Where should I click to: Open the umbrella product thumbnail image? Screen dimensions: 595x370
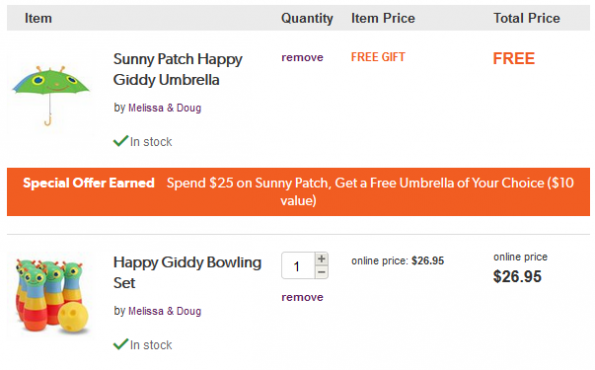coord(50,95)
